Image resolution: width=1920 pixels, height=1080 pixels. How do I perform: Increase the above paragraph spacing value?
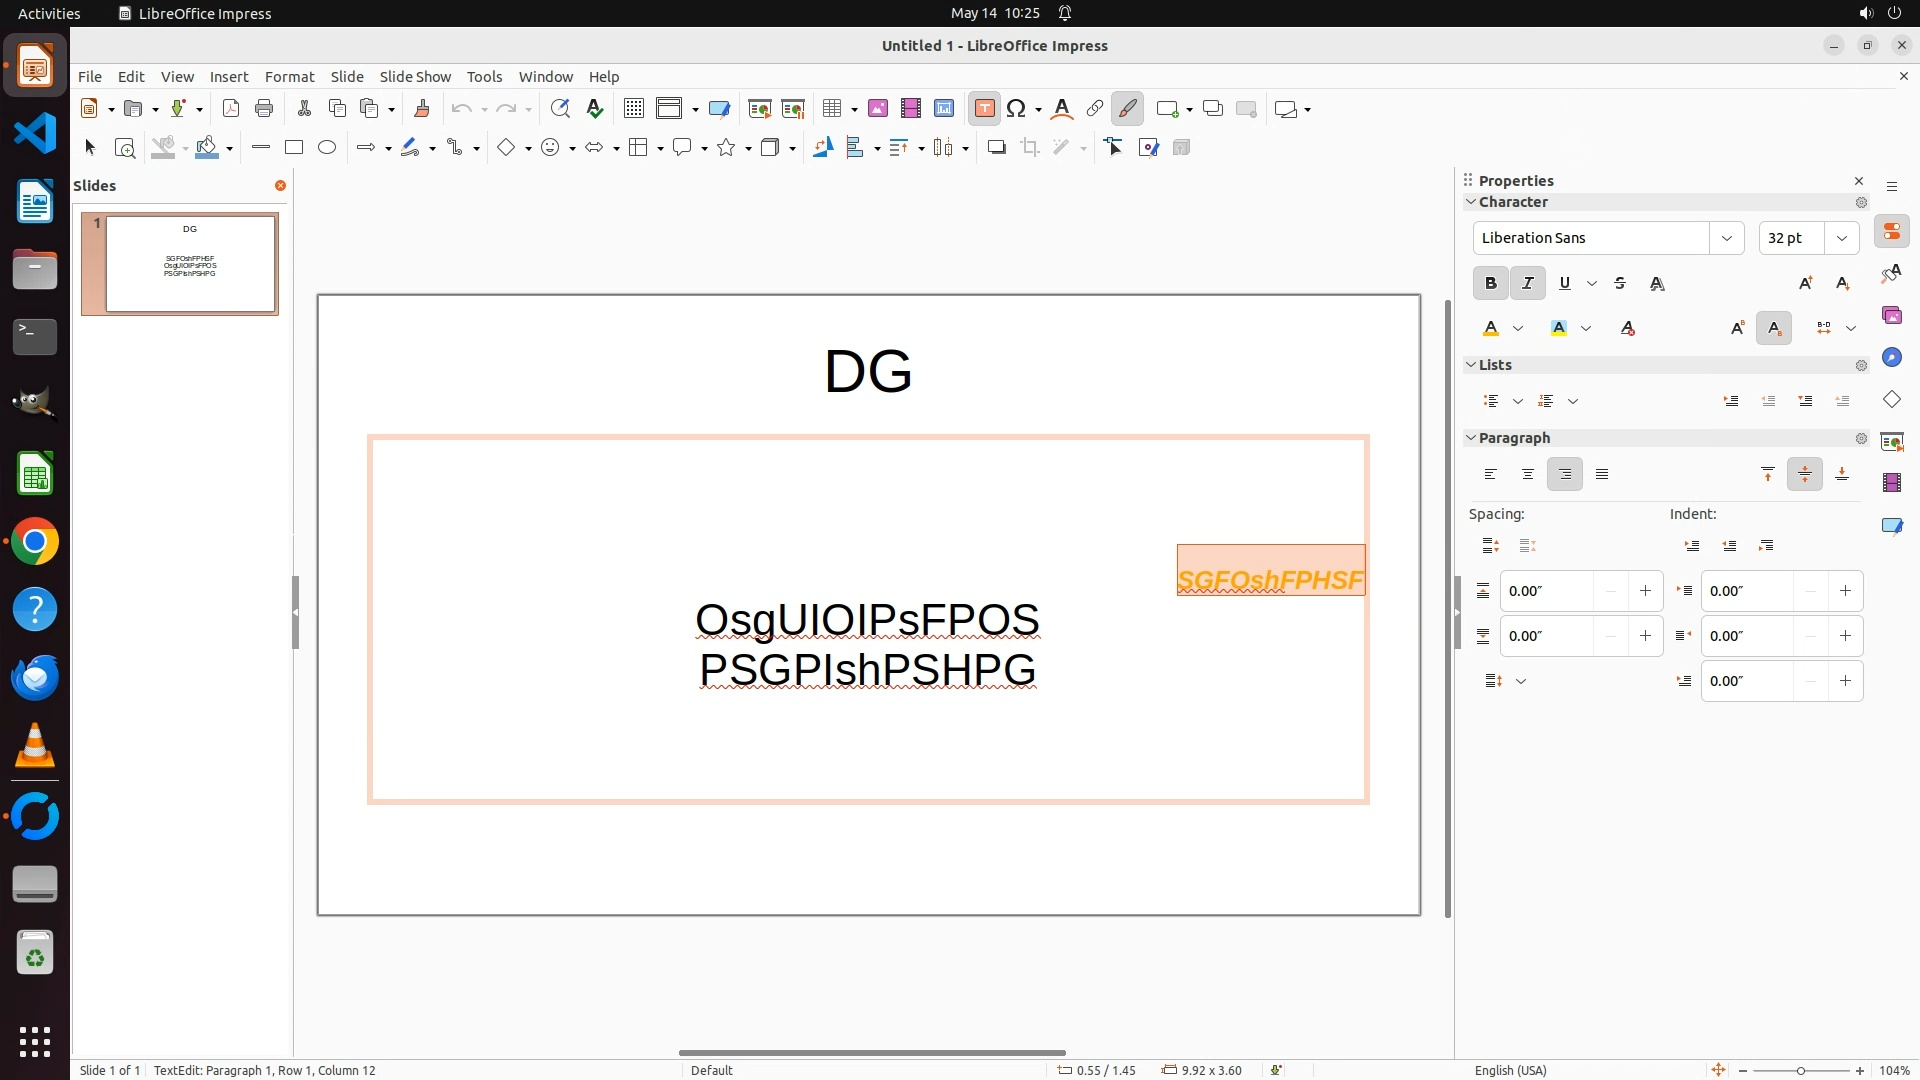1645,591
